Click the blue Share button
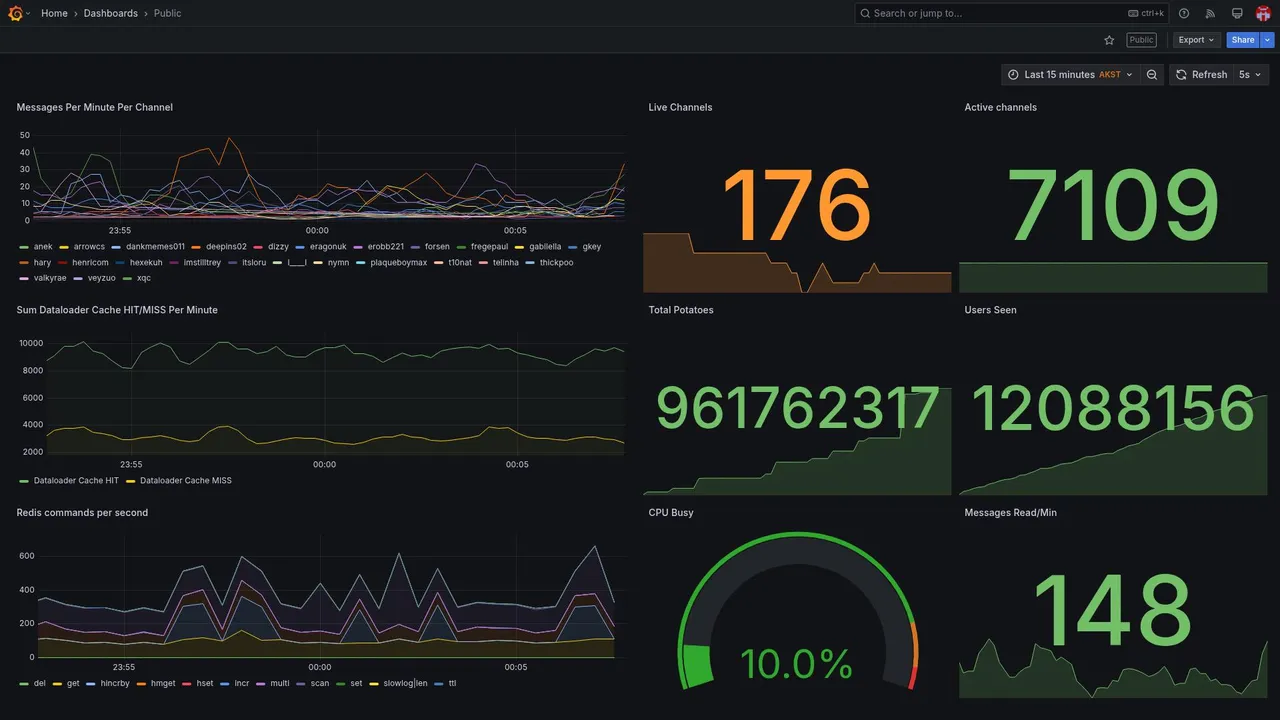Screen dimensions: 1280x720 [1243, 40]
